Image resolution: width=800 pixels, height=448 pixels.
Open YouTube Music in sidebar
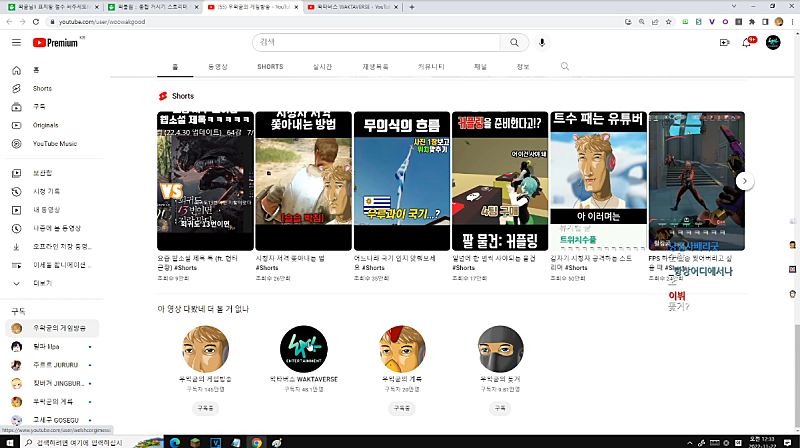point(54,143)
